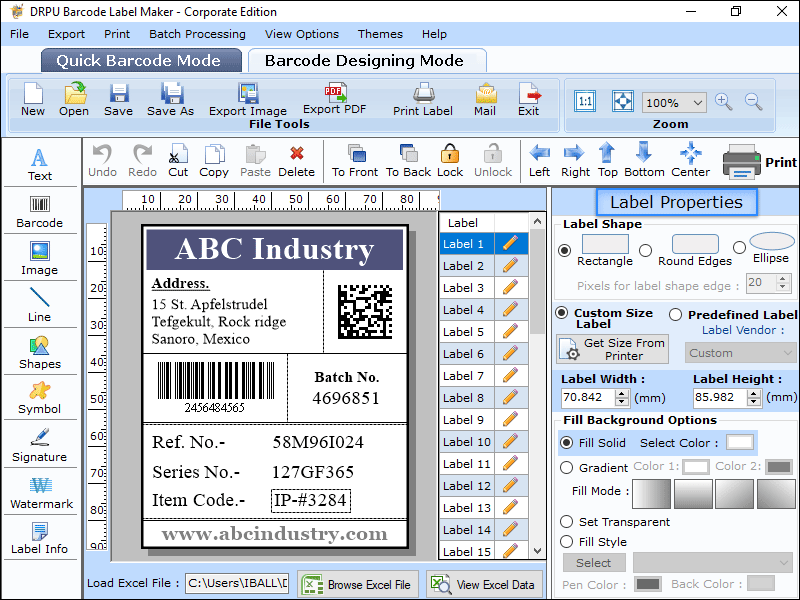800x600 pixels.
Task: Edit Label 5 with pencil icon
Action: tap(510, 331)
